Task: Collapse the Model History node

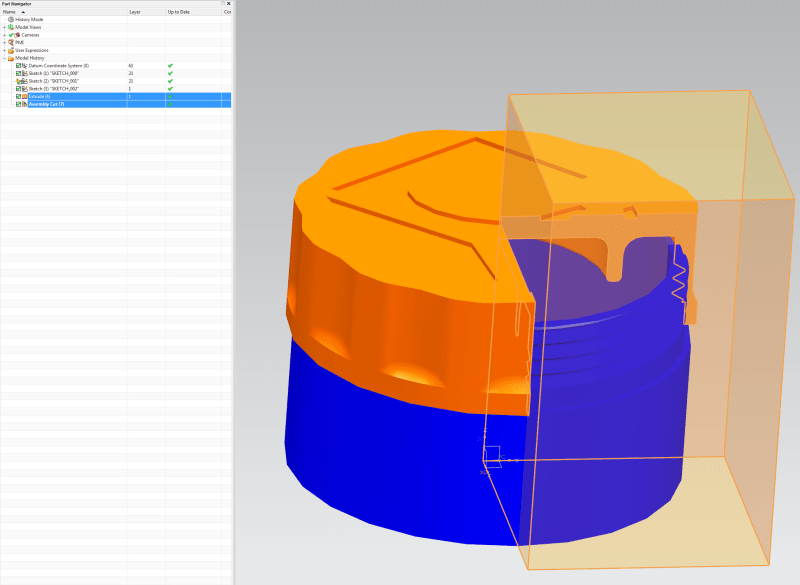Action: tap(5, 58)
